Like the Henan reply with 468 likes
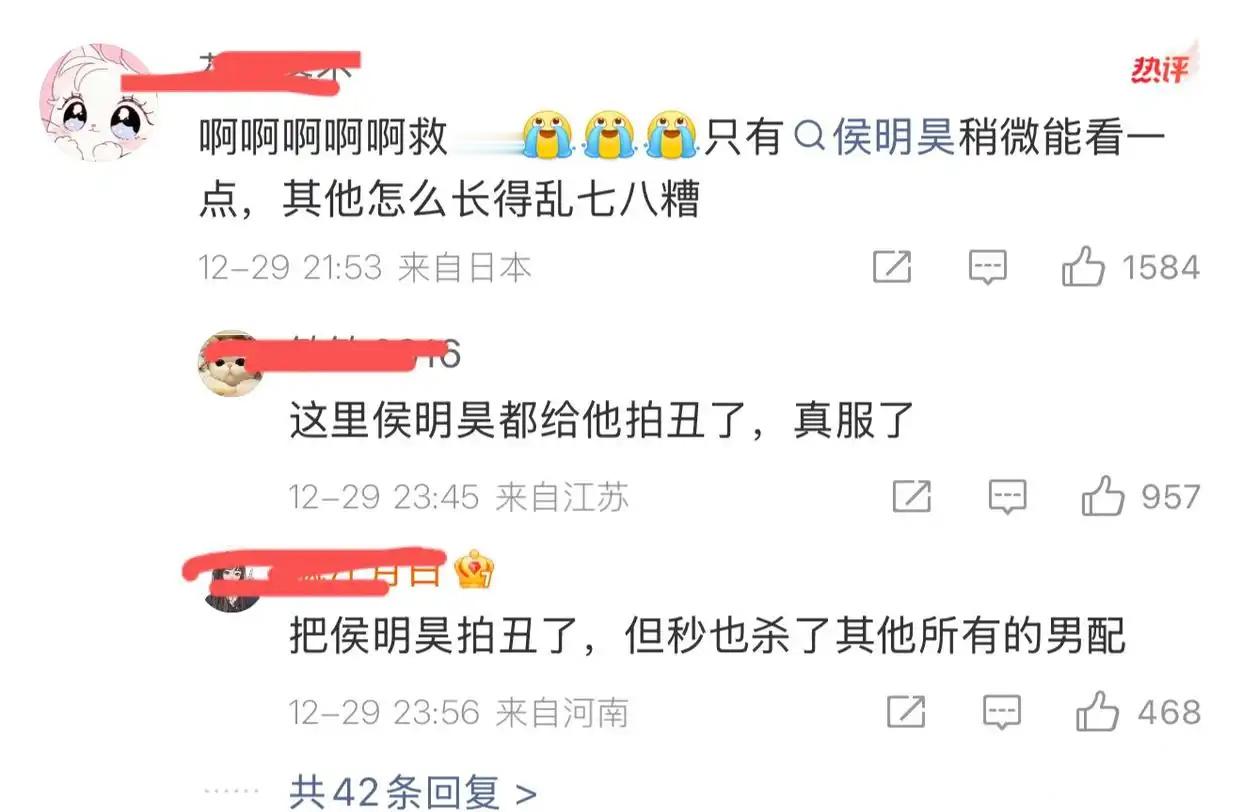 [1097, 712]
